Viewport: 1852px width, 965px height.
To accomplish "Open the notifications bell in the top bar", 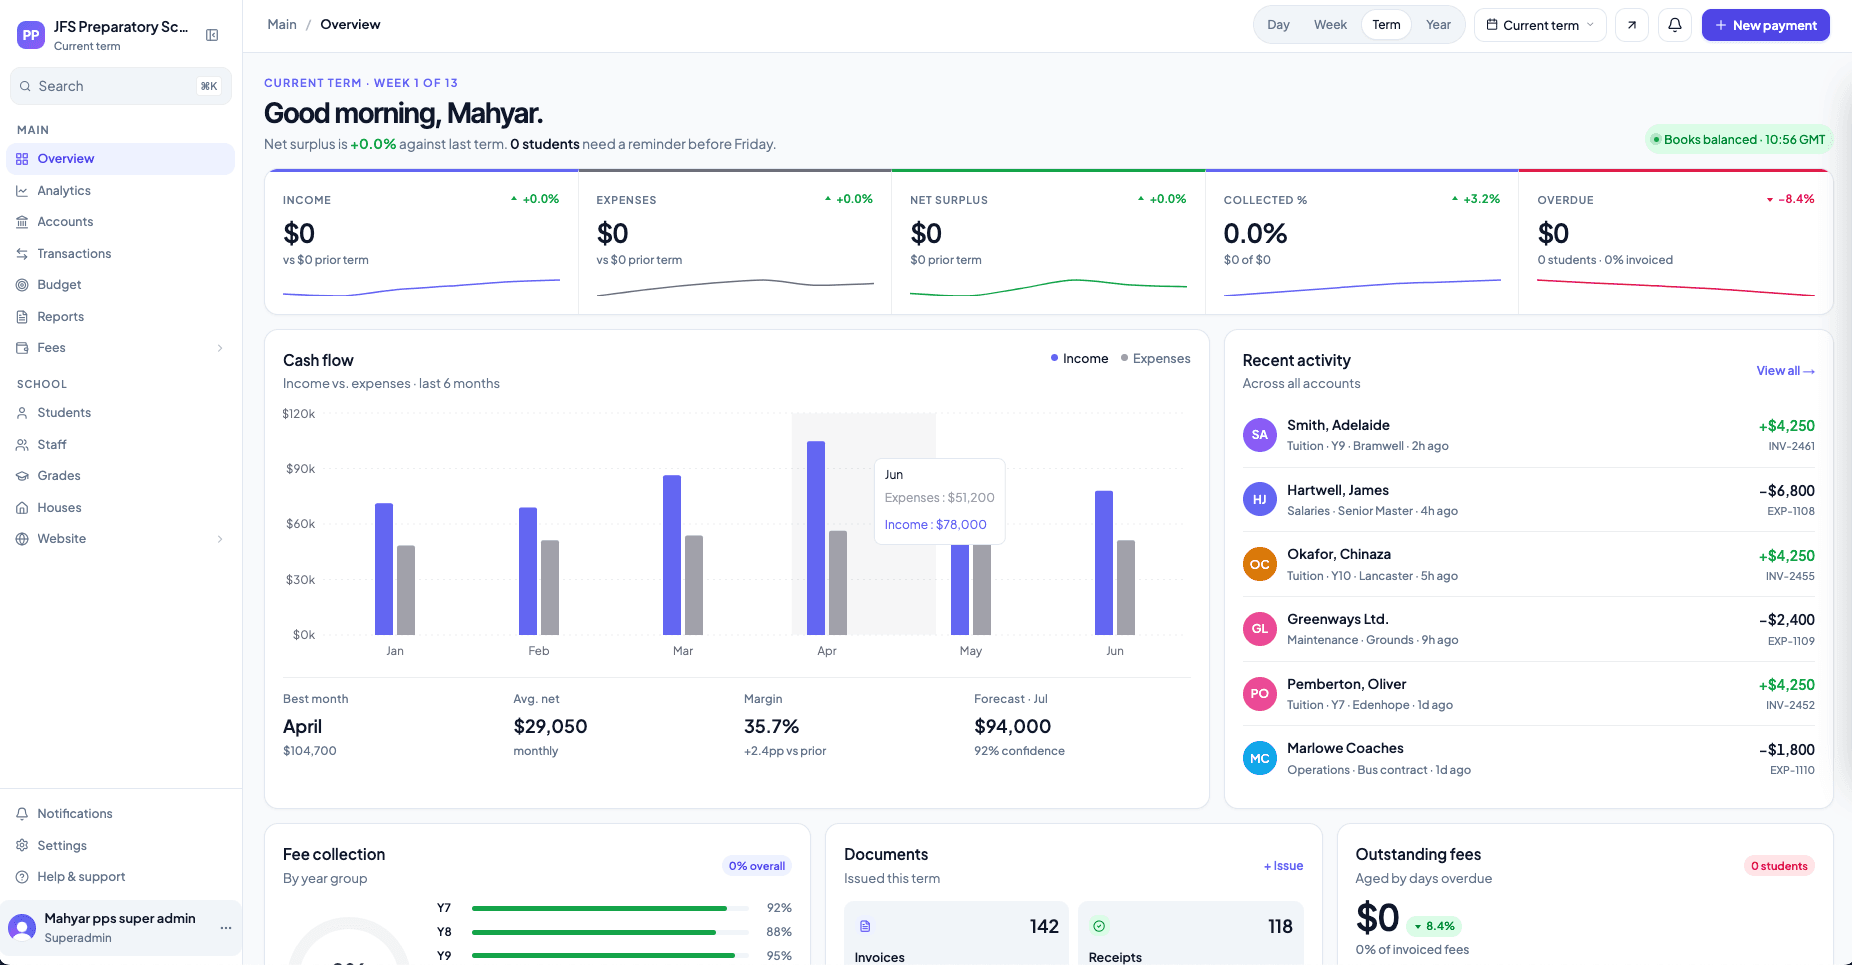I will (x=1675, y=25).
